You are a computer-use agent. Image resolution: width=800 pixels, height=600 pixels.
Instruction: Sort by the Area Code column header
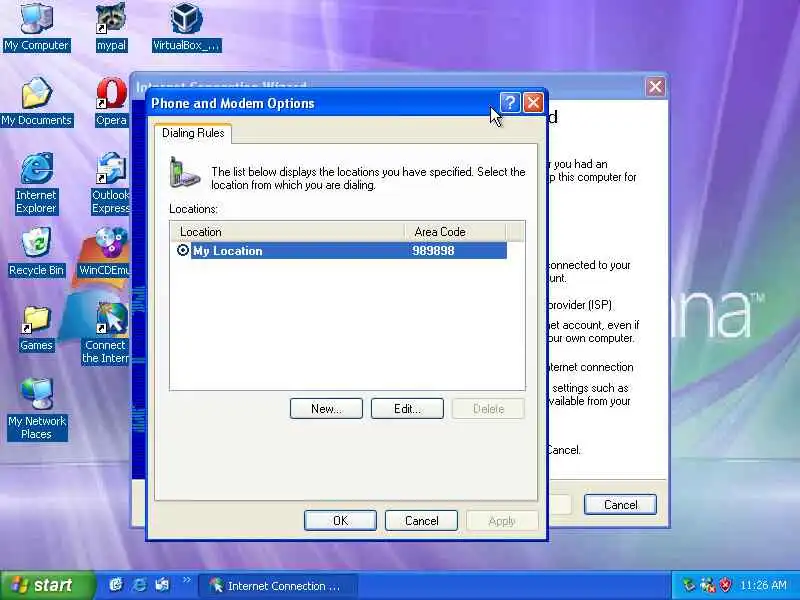point(456,232)
